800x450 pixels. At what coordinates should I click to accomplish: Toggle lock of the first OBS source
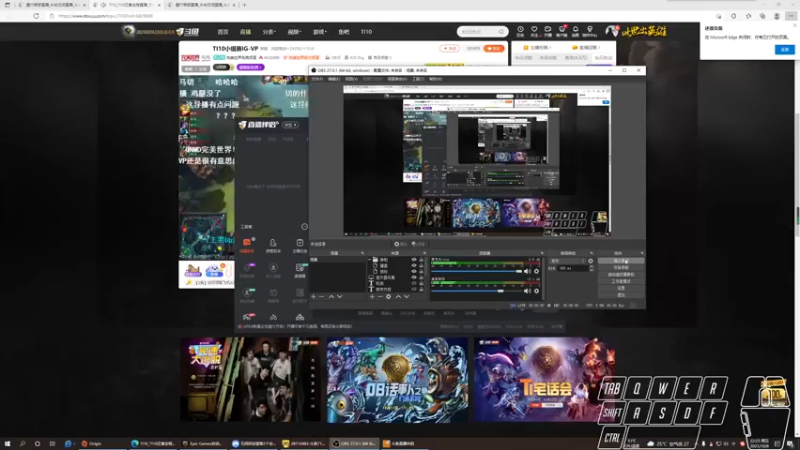[x=421, y=260]
